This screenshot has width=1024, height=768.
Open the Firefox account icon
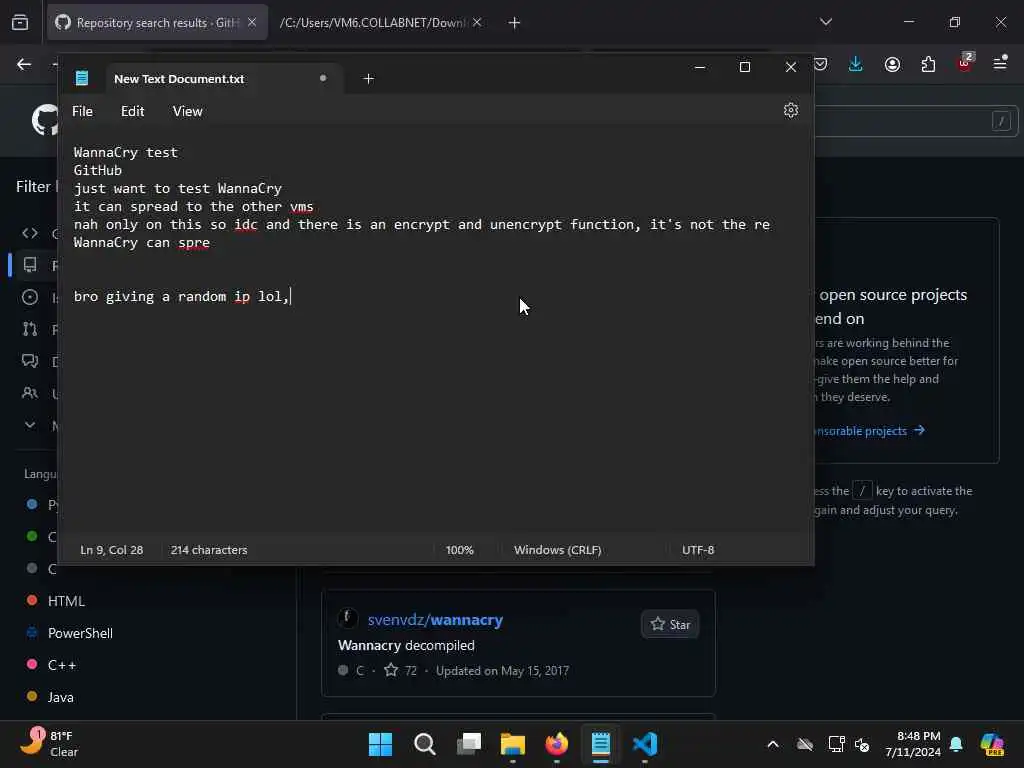(x=892, y=64)
